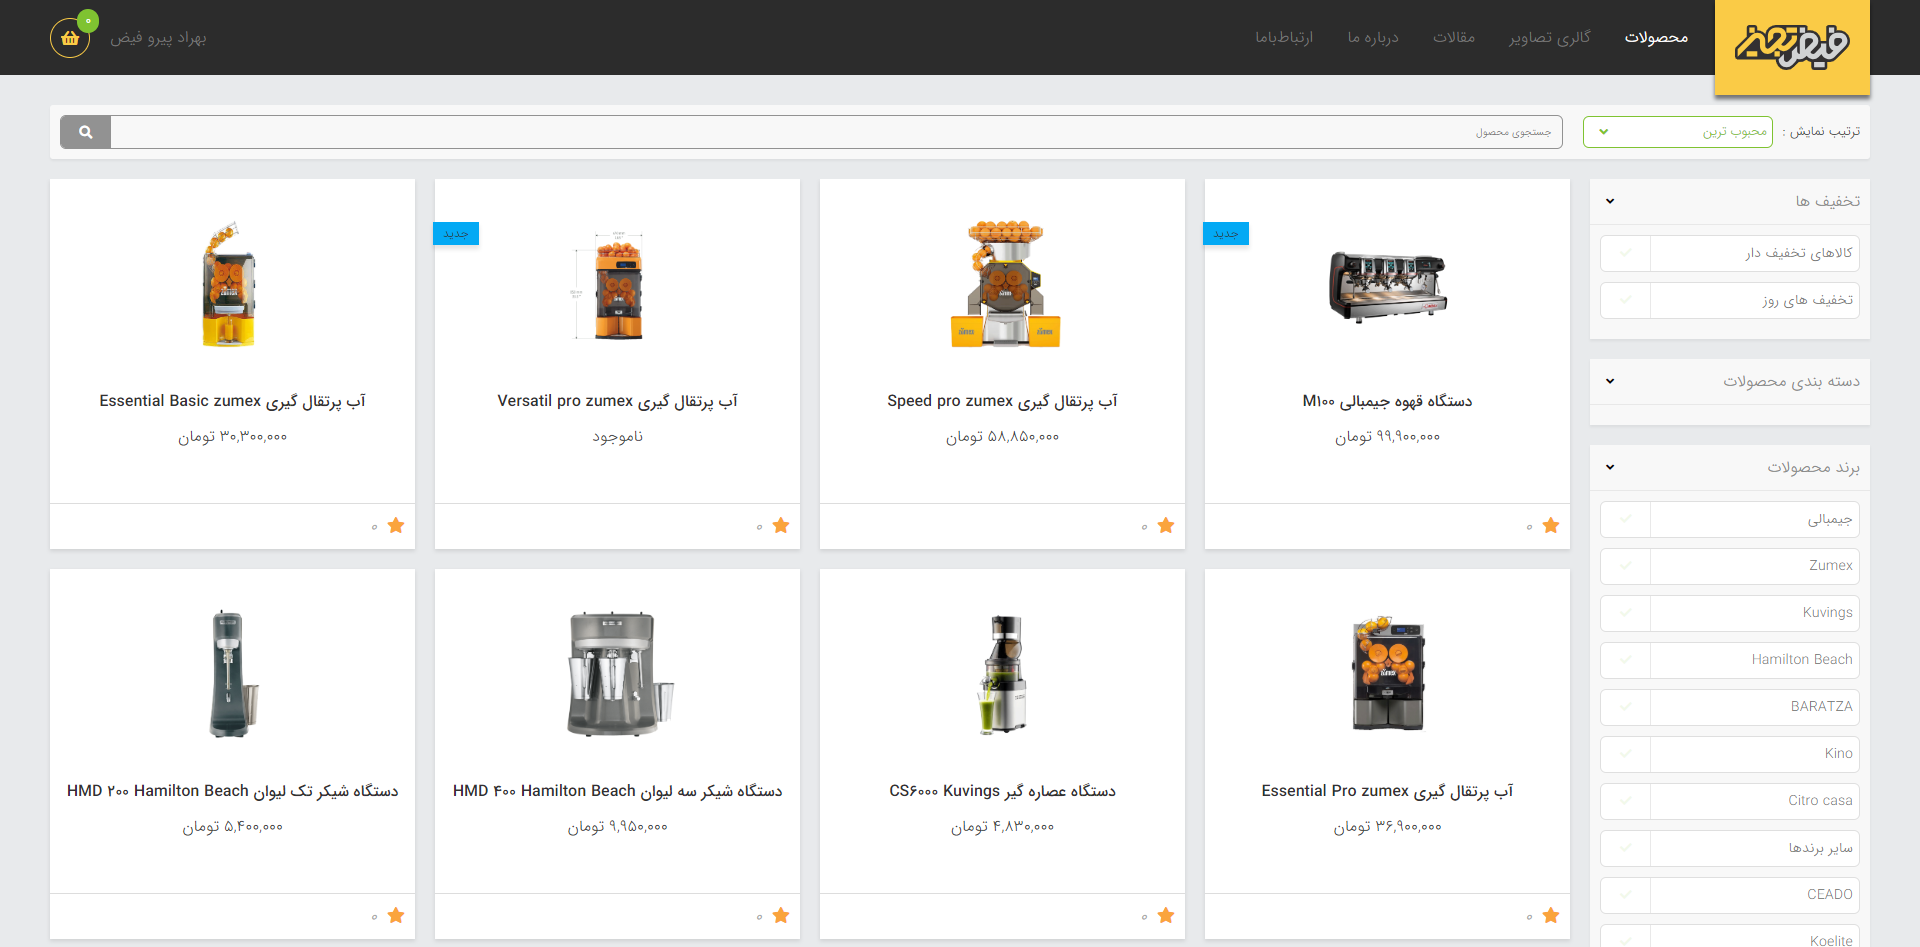Viewport: 1920px width, 947px height.
Task: Click Speed pro zumex juicer image
Action: coord(1004,285)
